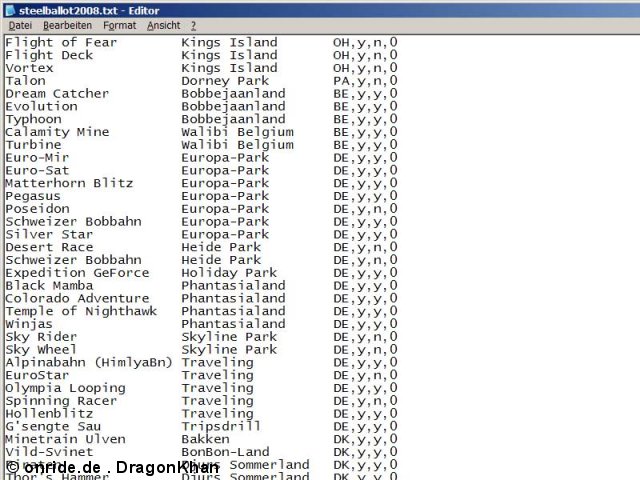This screenshot has width=640, height=480.
Task: Open the Ansicht menu
Action: tap(164, 26)
